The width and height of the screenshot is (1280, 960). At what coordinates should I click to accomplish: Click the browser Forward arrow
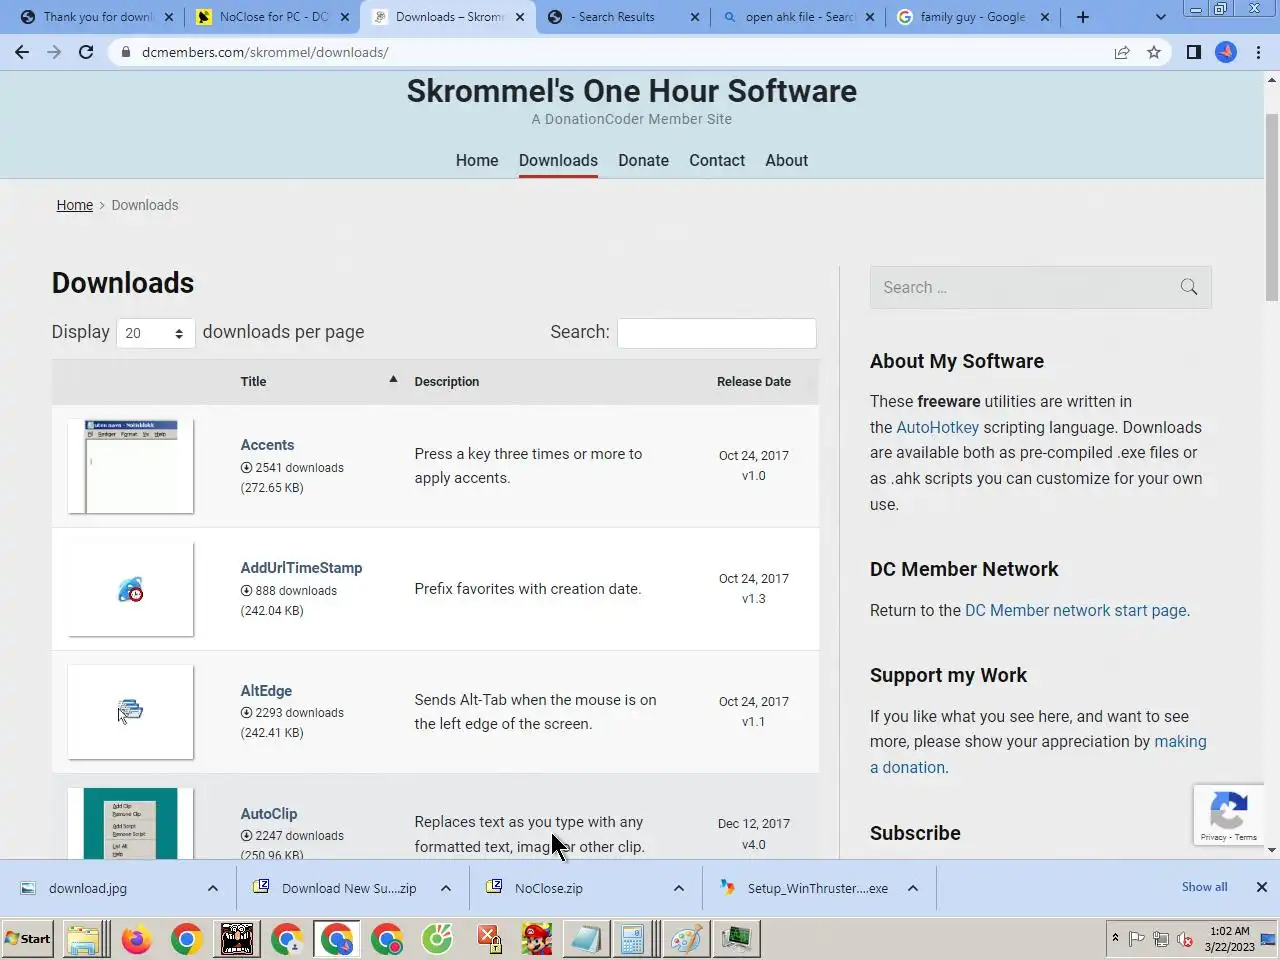[x=54, y=52]
